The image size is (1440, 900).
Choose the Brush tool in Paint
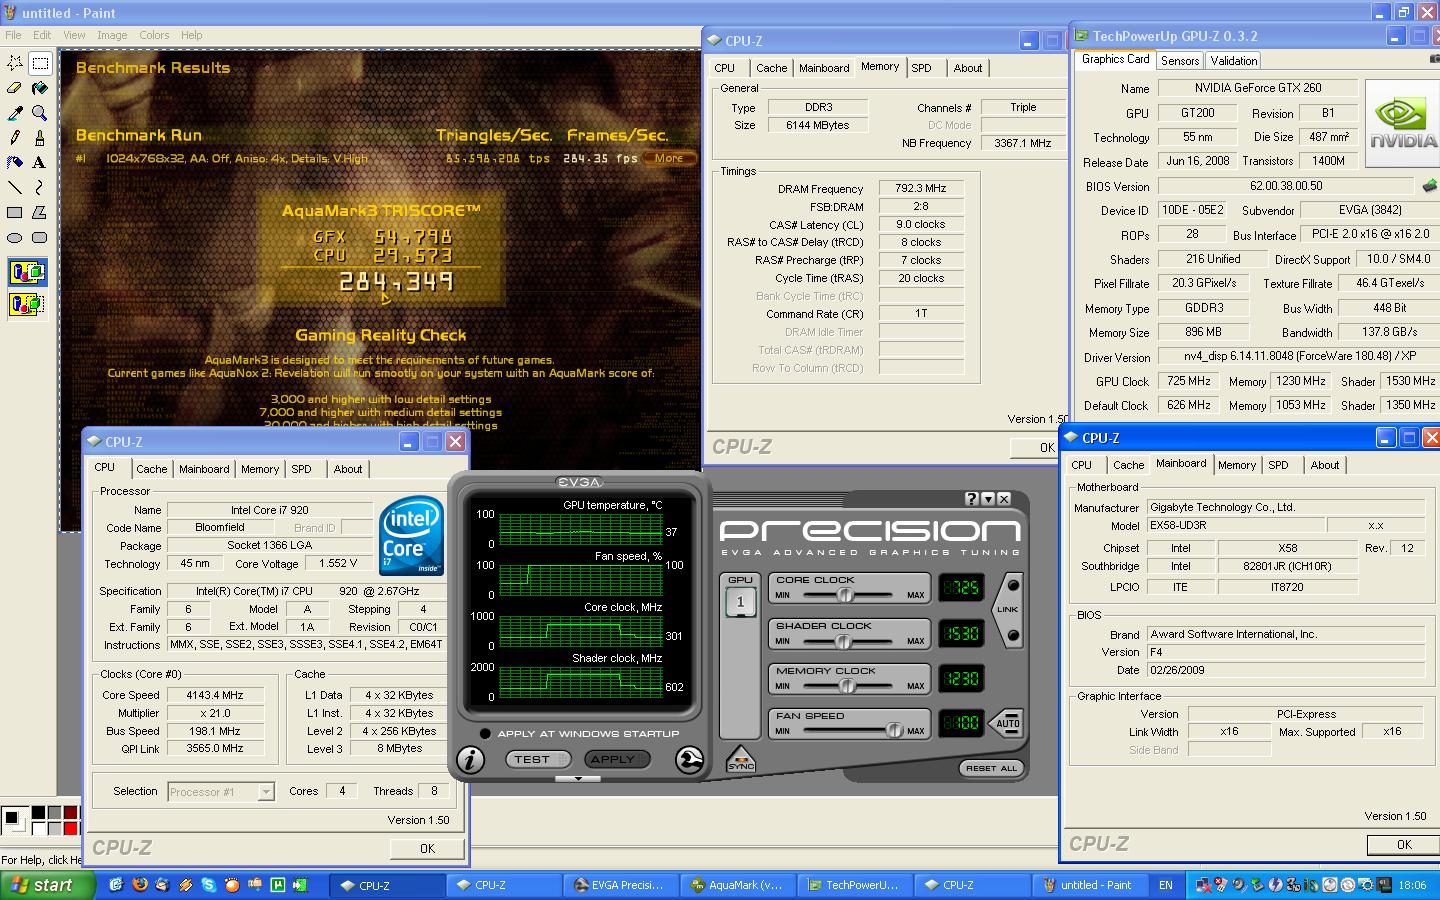[40, 137]
